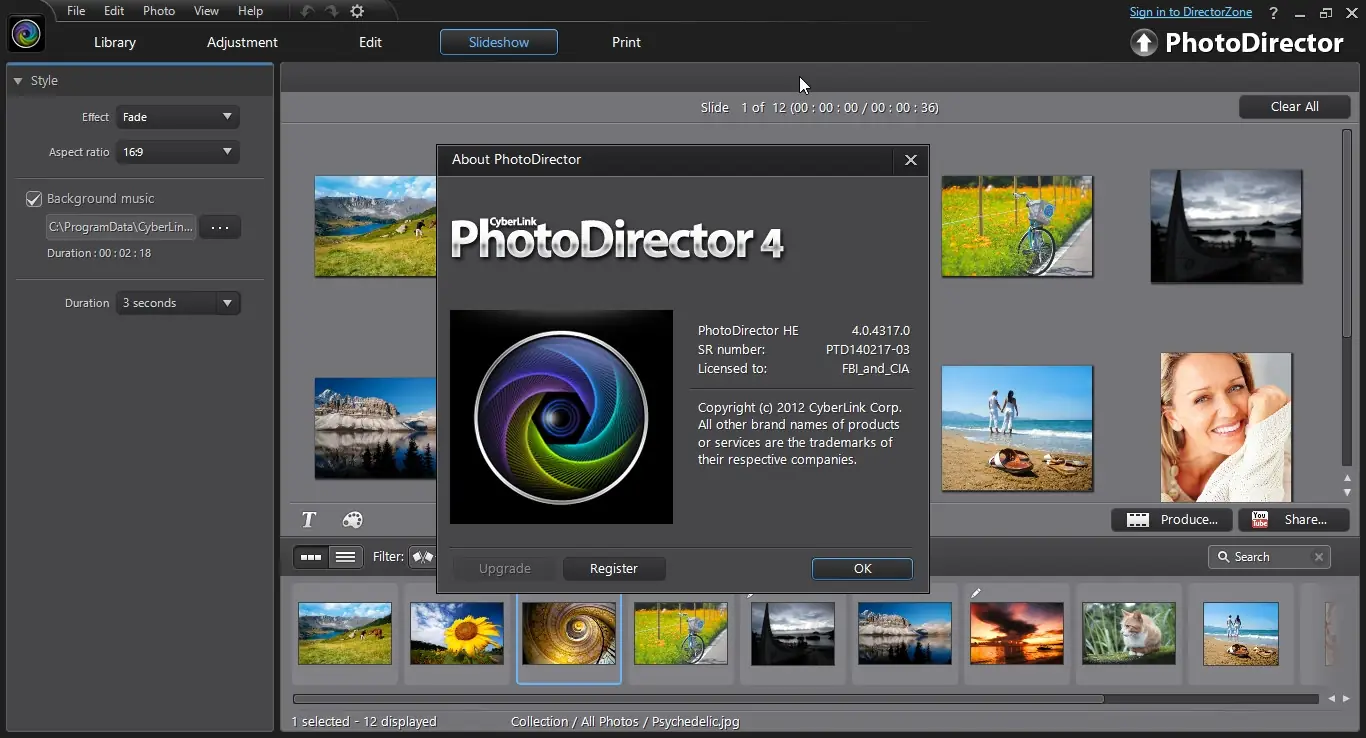The width and height of the screenshot is (1366, 738).
Task: Click the text tool T icon
Action: tap(309, 520)
